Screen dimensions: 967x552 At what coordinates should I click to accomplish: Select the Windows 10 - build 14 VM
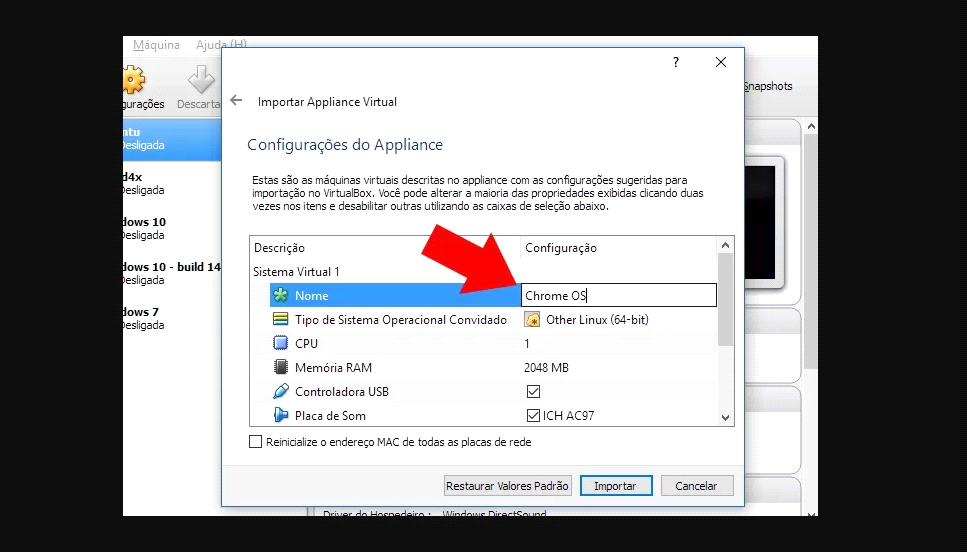(x=172, y=273)
